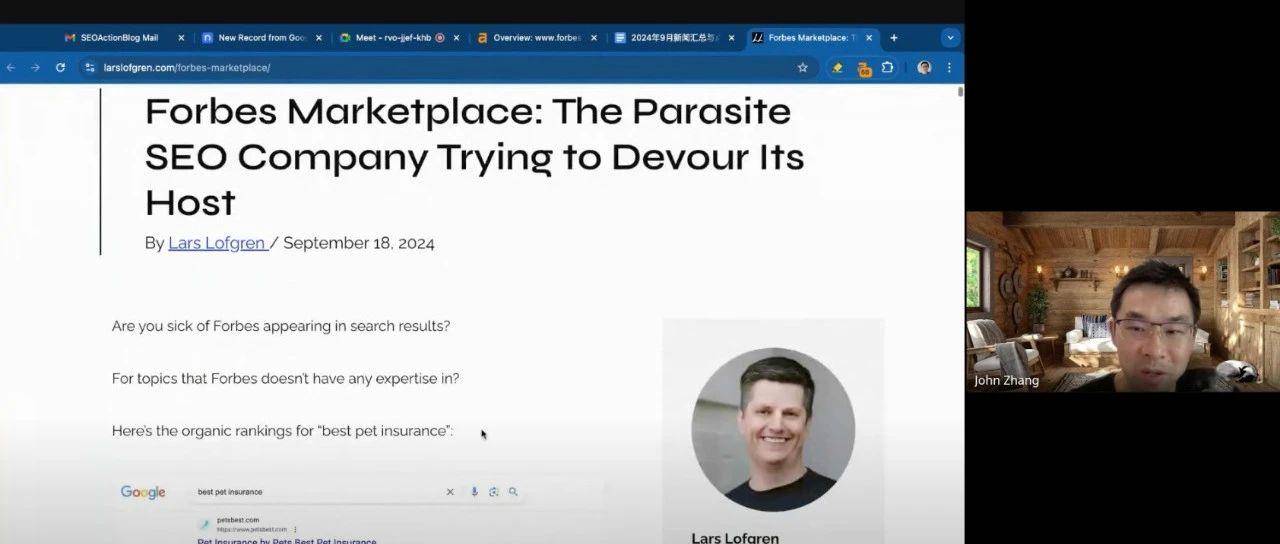The height and width of the screenshot is (544, 1280).
Task: Open the Lars Lofgren author link
Action: pos(217,243)
